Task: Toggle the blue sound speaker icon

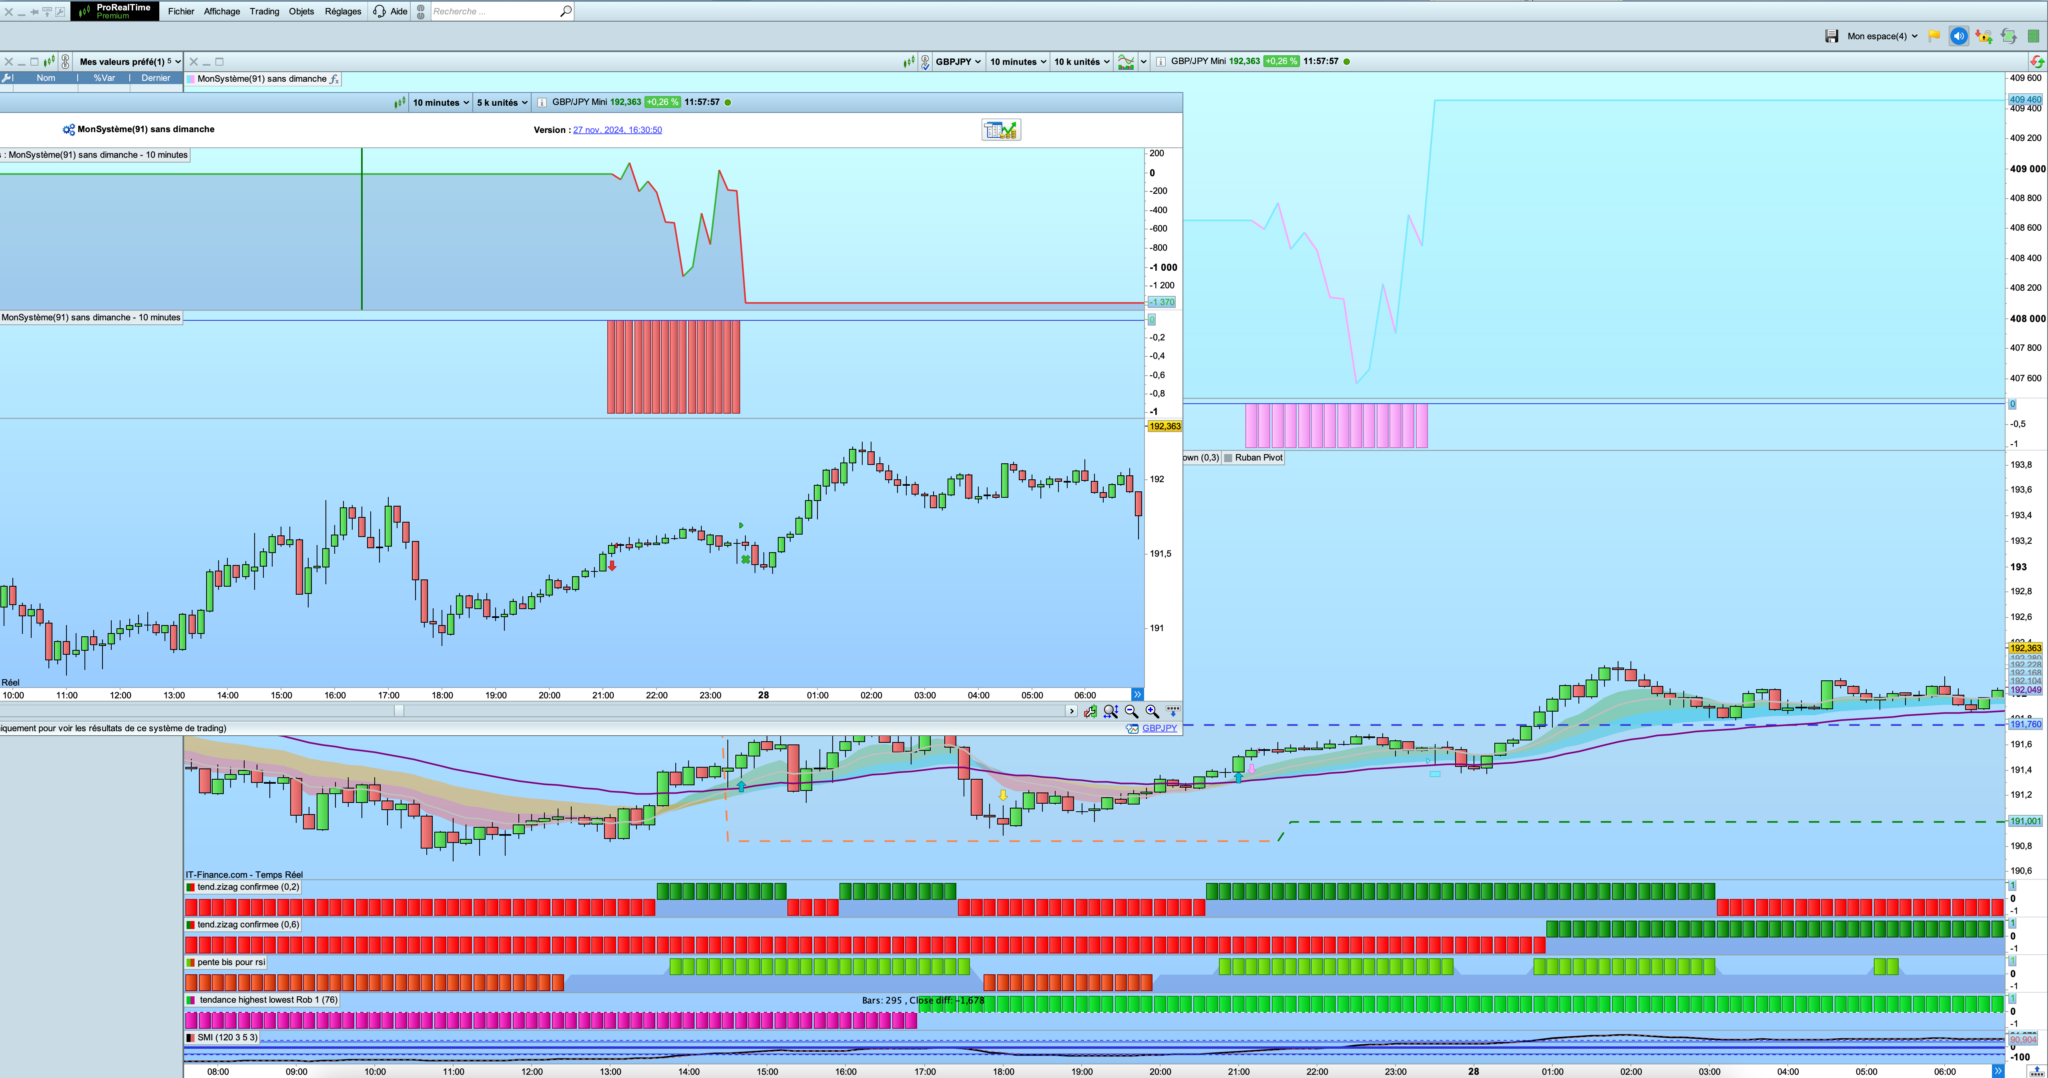Action: point(1958,36)
